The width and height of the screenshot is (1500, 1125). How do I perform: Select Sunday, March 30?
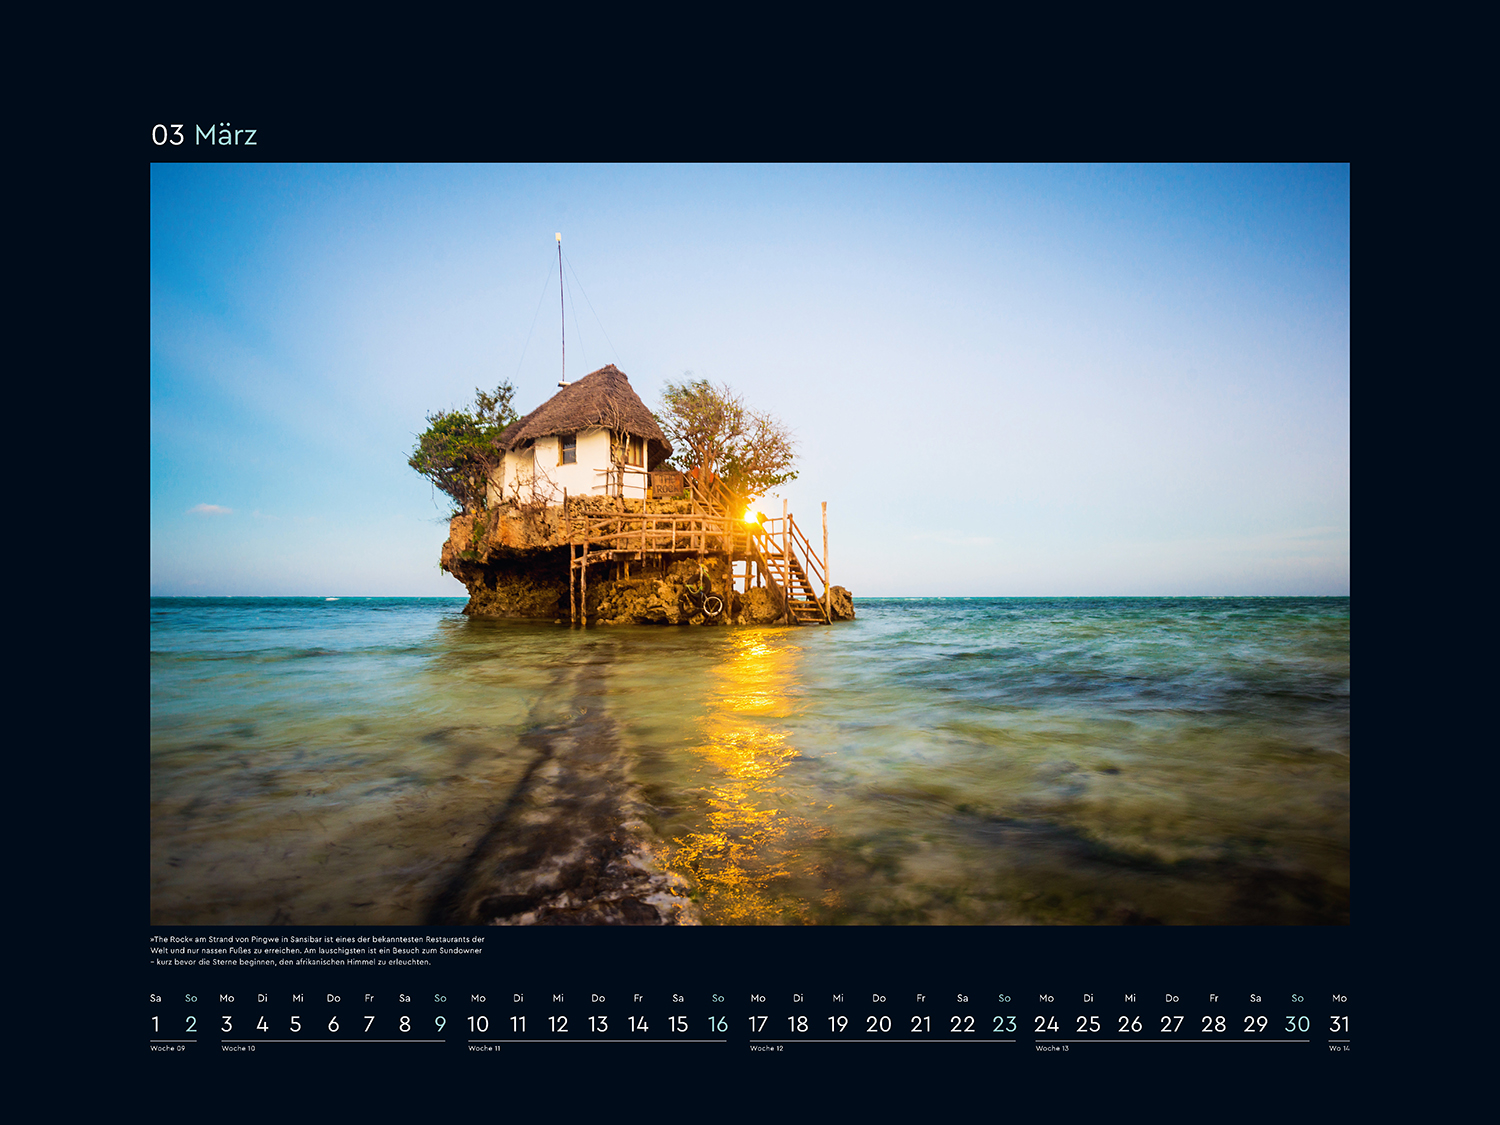click(1297, 1024)
